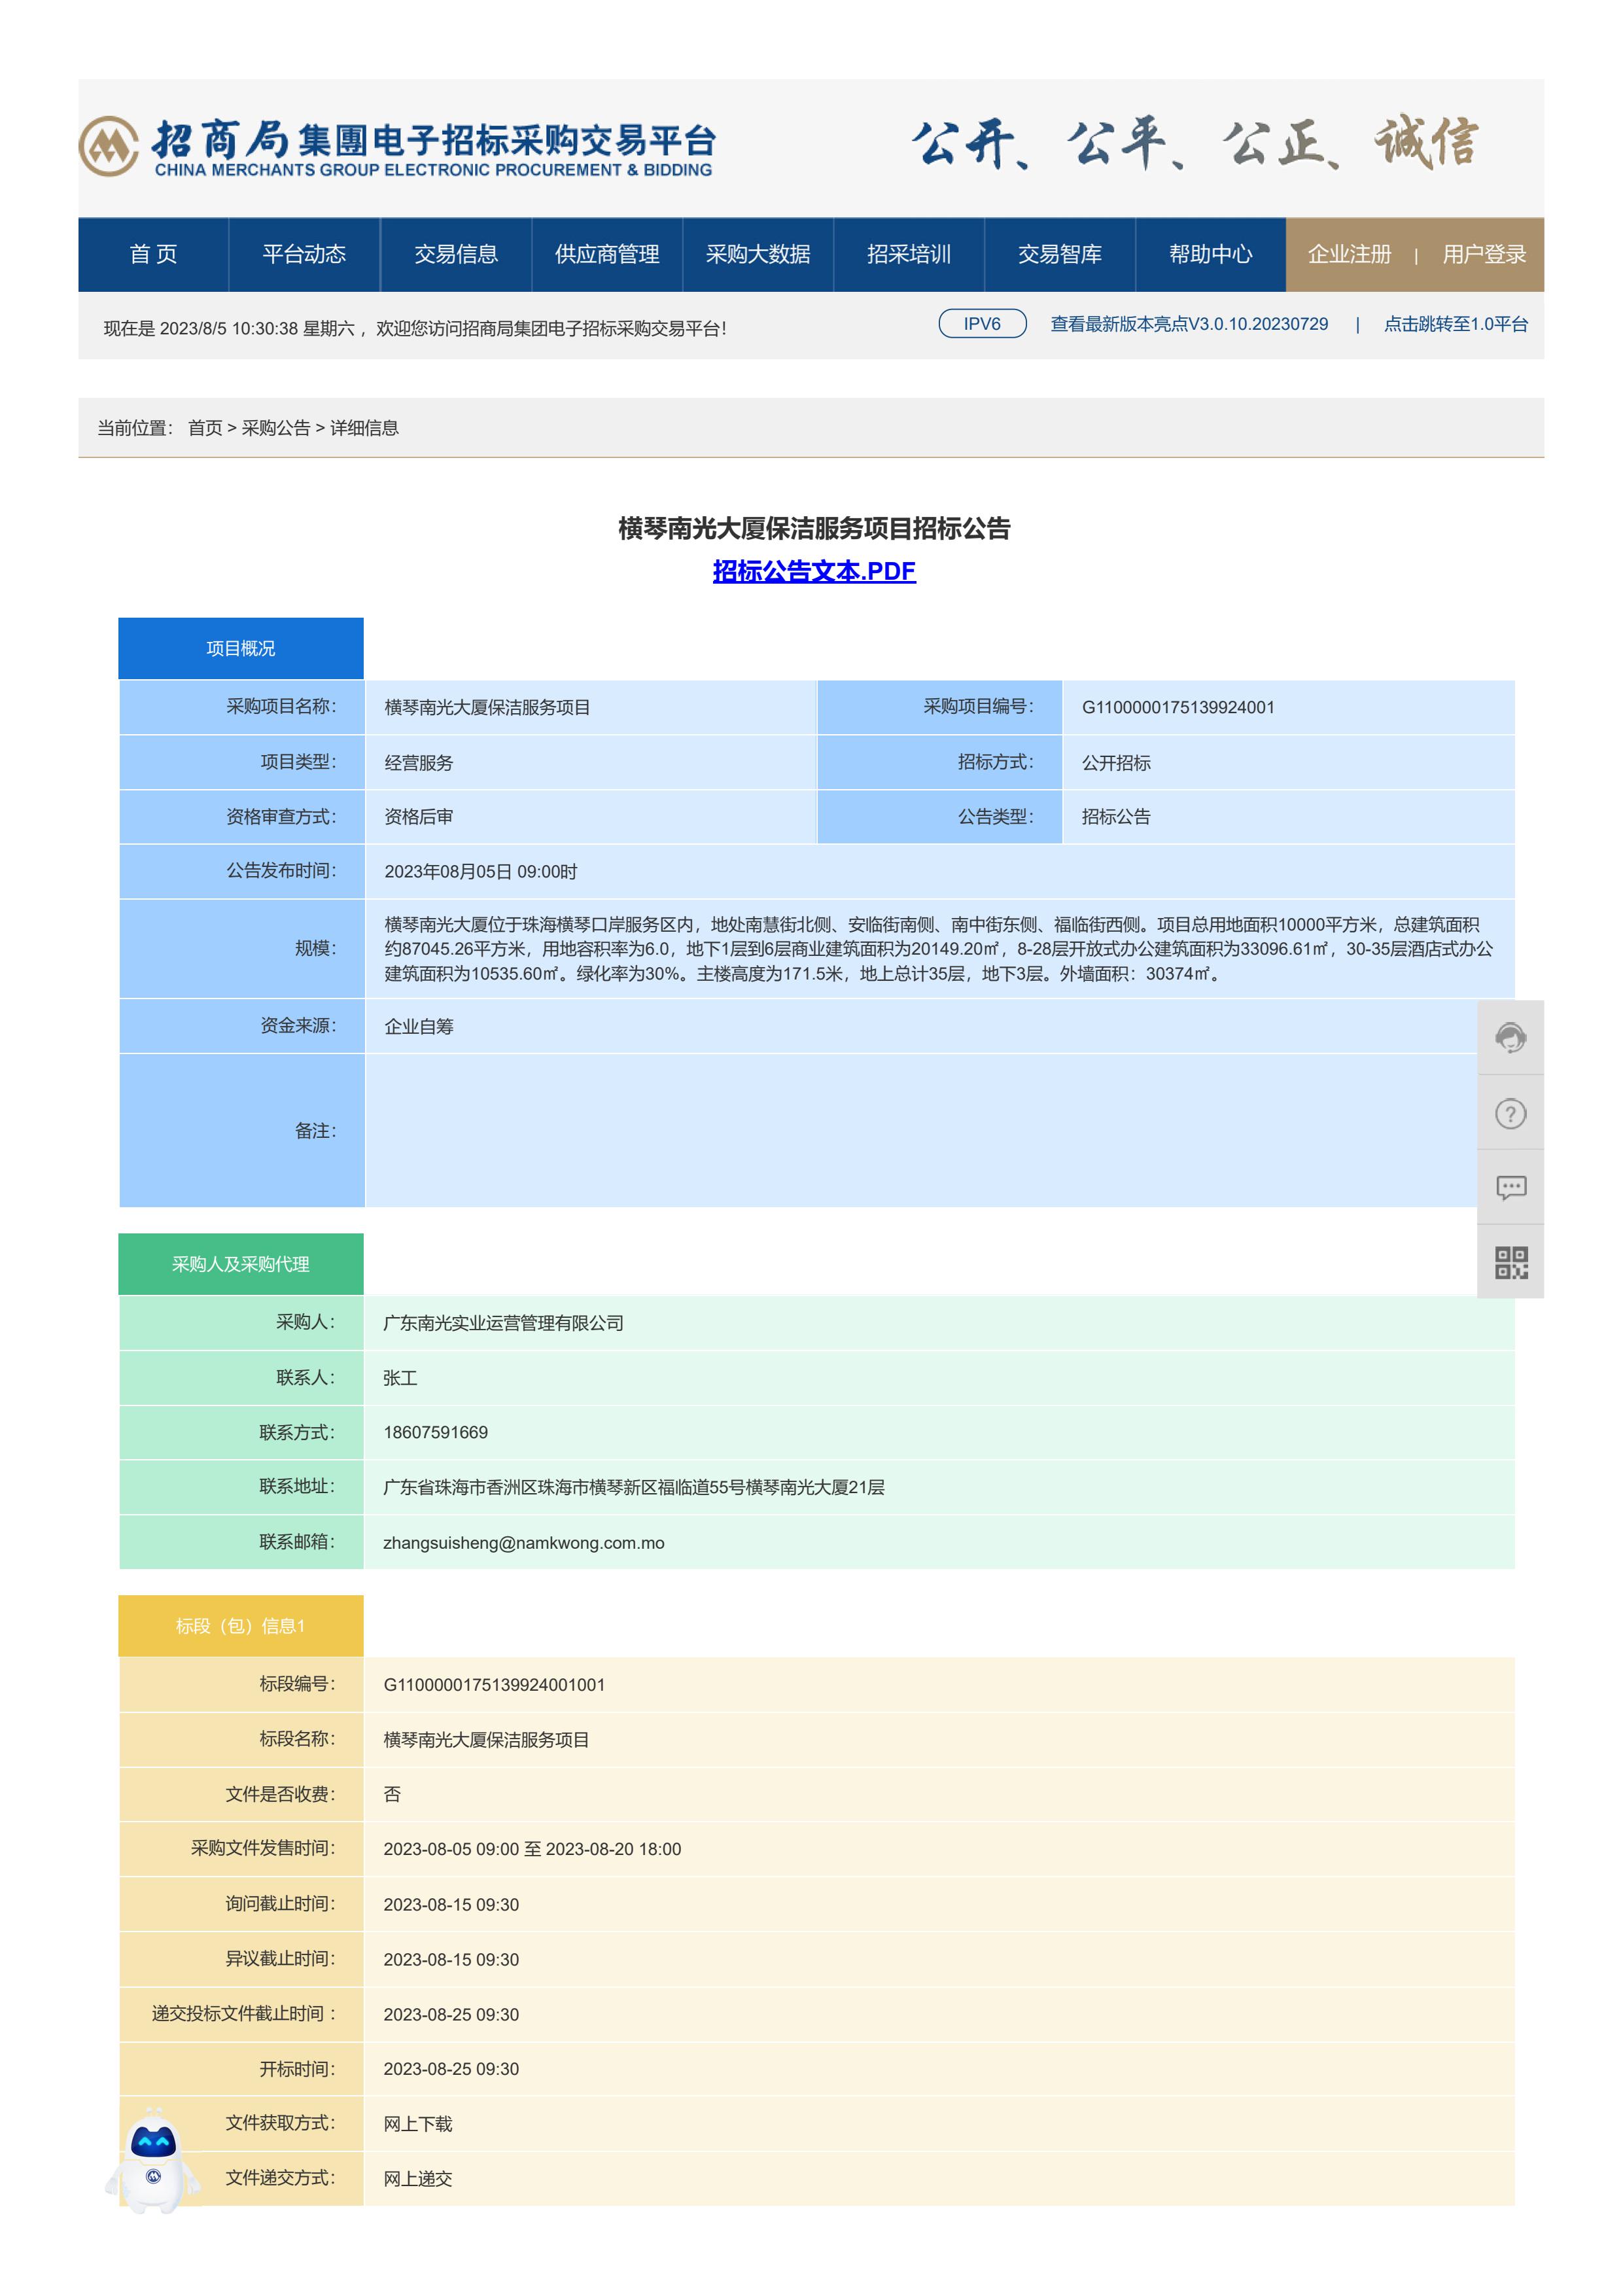Image resolution: width=1623 pixels, height=2296 pixels.
Task: Click 首页 in the breadcrumb
Action: (x=205, y=428)
